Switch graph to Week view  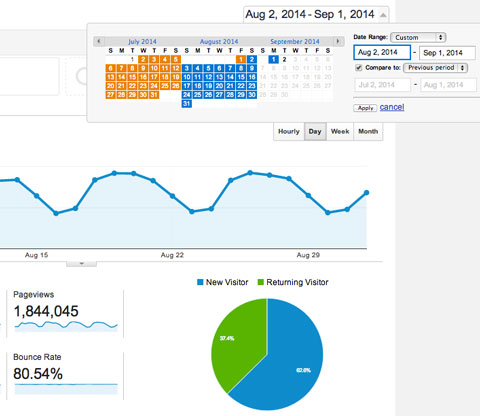pyautogui.click(x=340, y=131)
